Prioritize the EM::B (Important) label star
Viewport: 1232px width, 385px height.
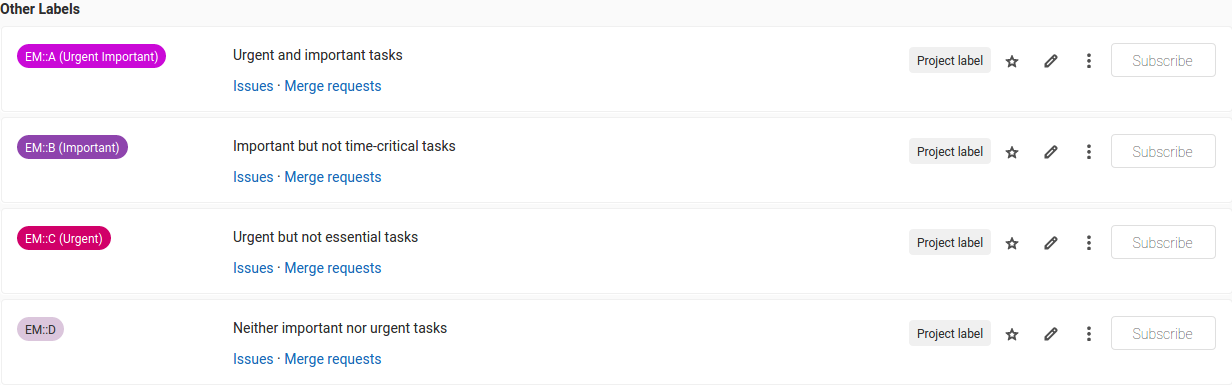(1011, 152)
